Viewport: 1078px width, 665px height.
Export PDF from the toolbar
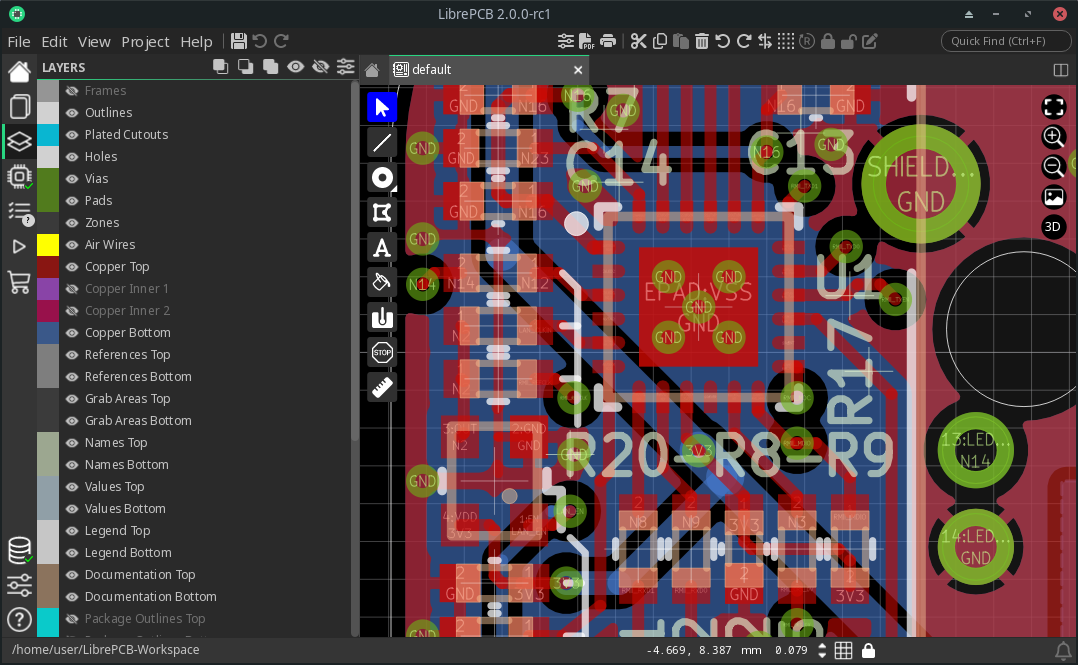pyautogui.click(x=587, y=41)
